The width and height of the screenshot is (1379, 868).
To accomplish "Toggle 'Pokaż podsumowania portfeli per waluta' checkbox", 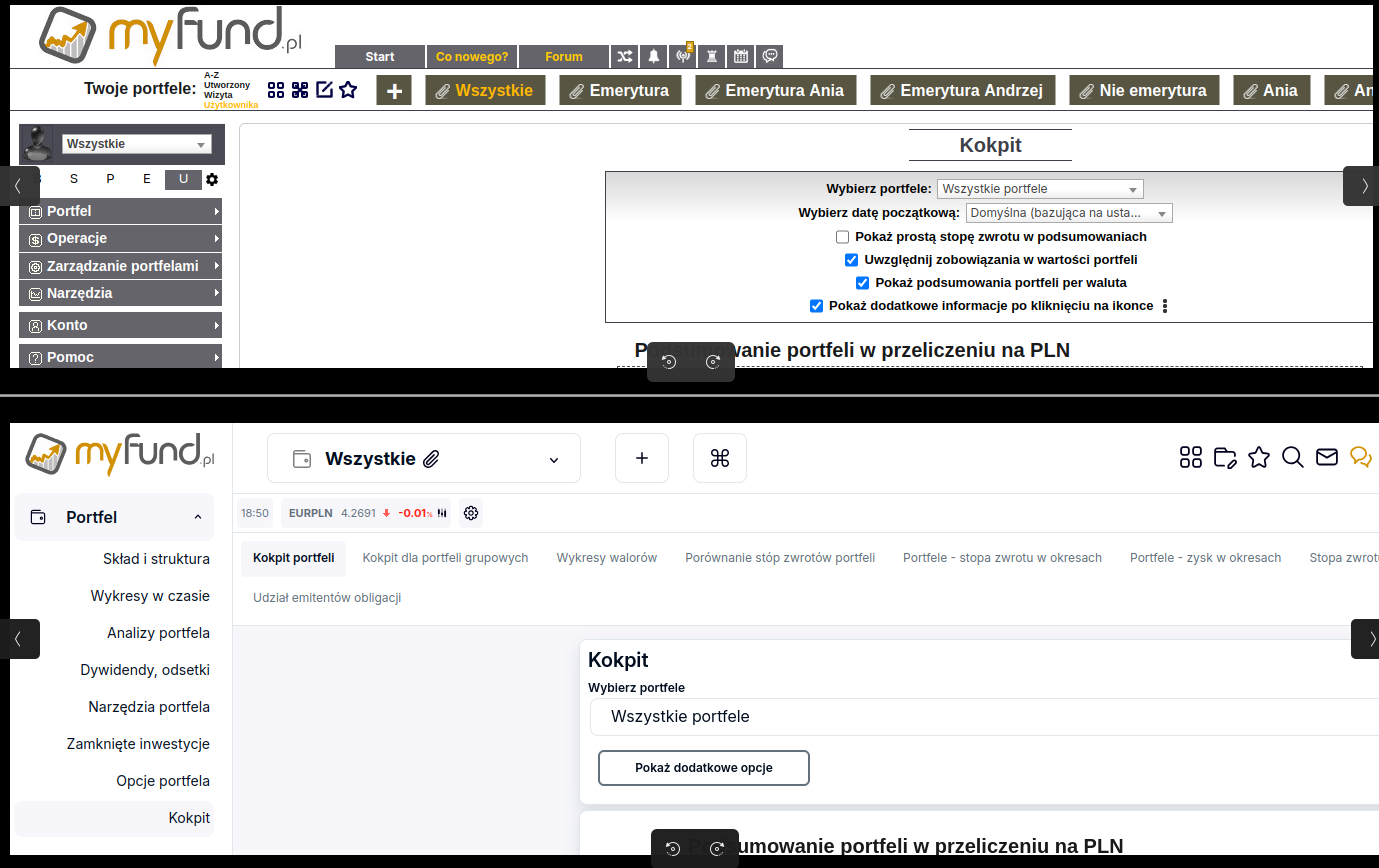I will pos(863,283).
